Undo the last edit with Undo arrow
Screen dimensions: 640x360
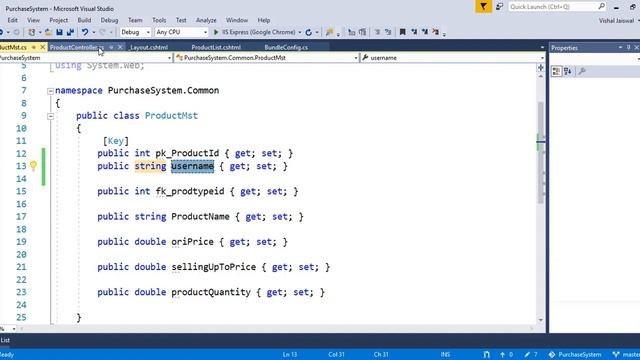(x=84, y=32)
